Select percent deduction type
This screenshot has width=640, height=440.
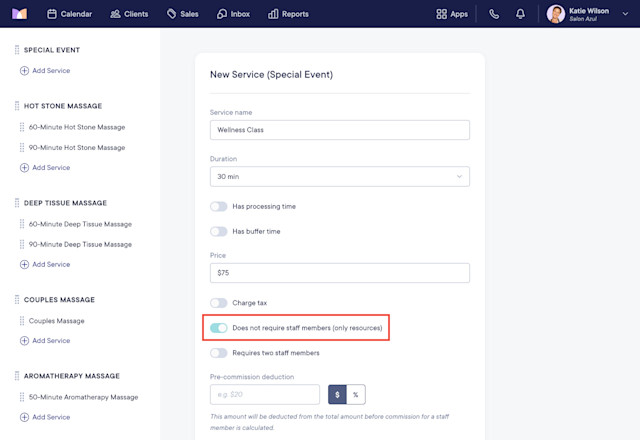(x=356, y=395)
